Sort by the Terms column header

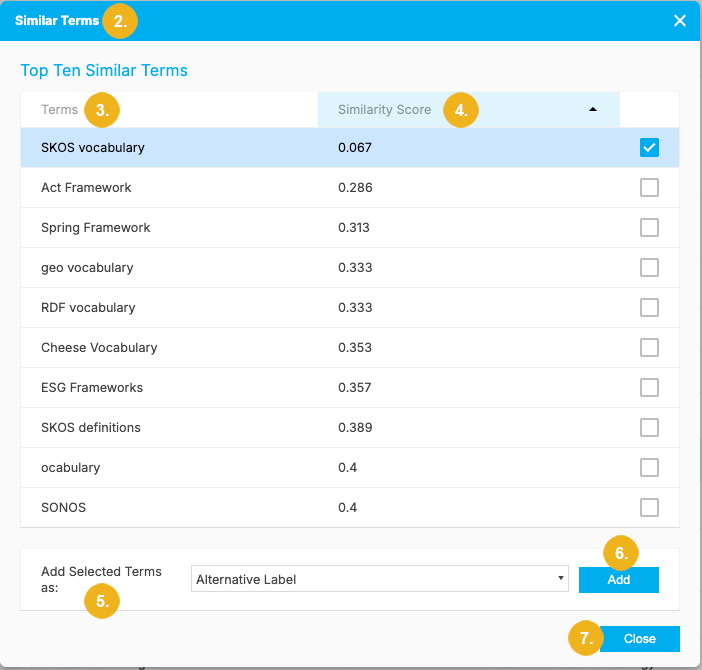[x=60, y=110]
